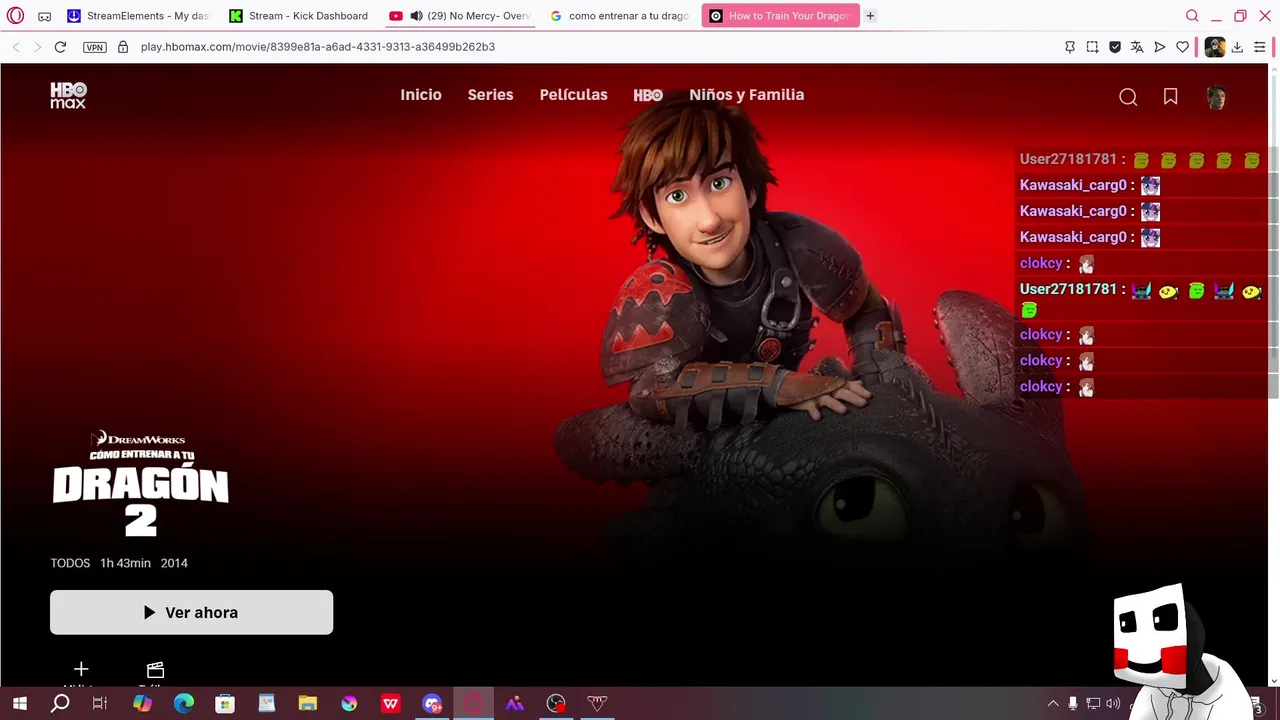
Task: Open the Series section
Action: pyautogui.click(x=490, y=95)
